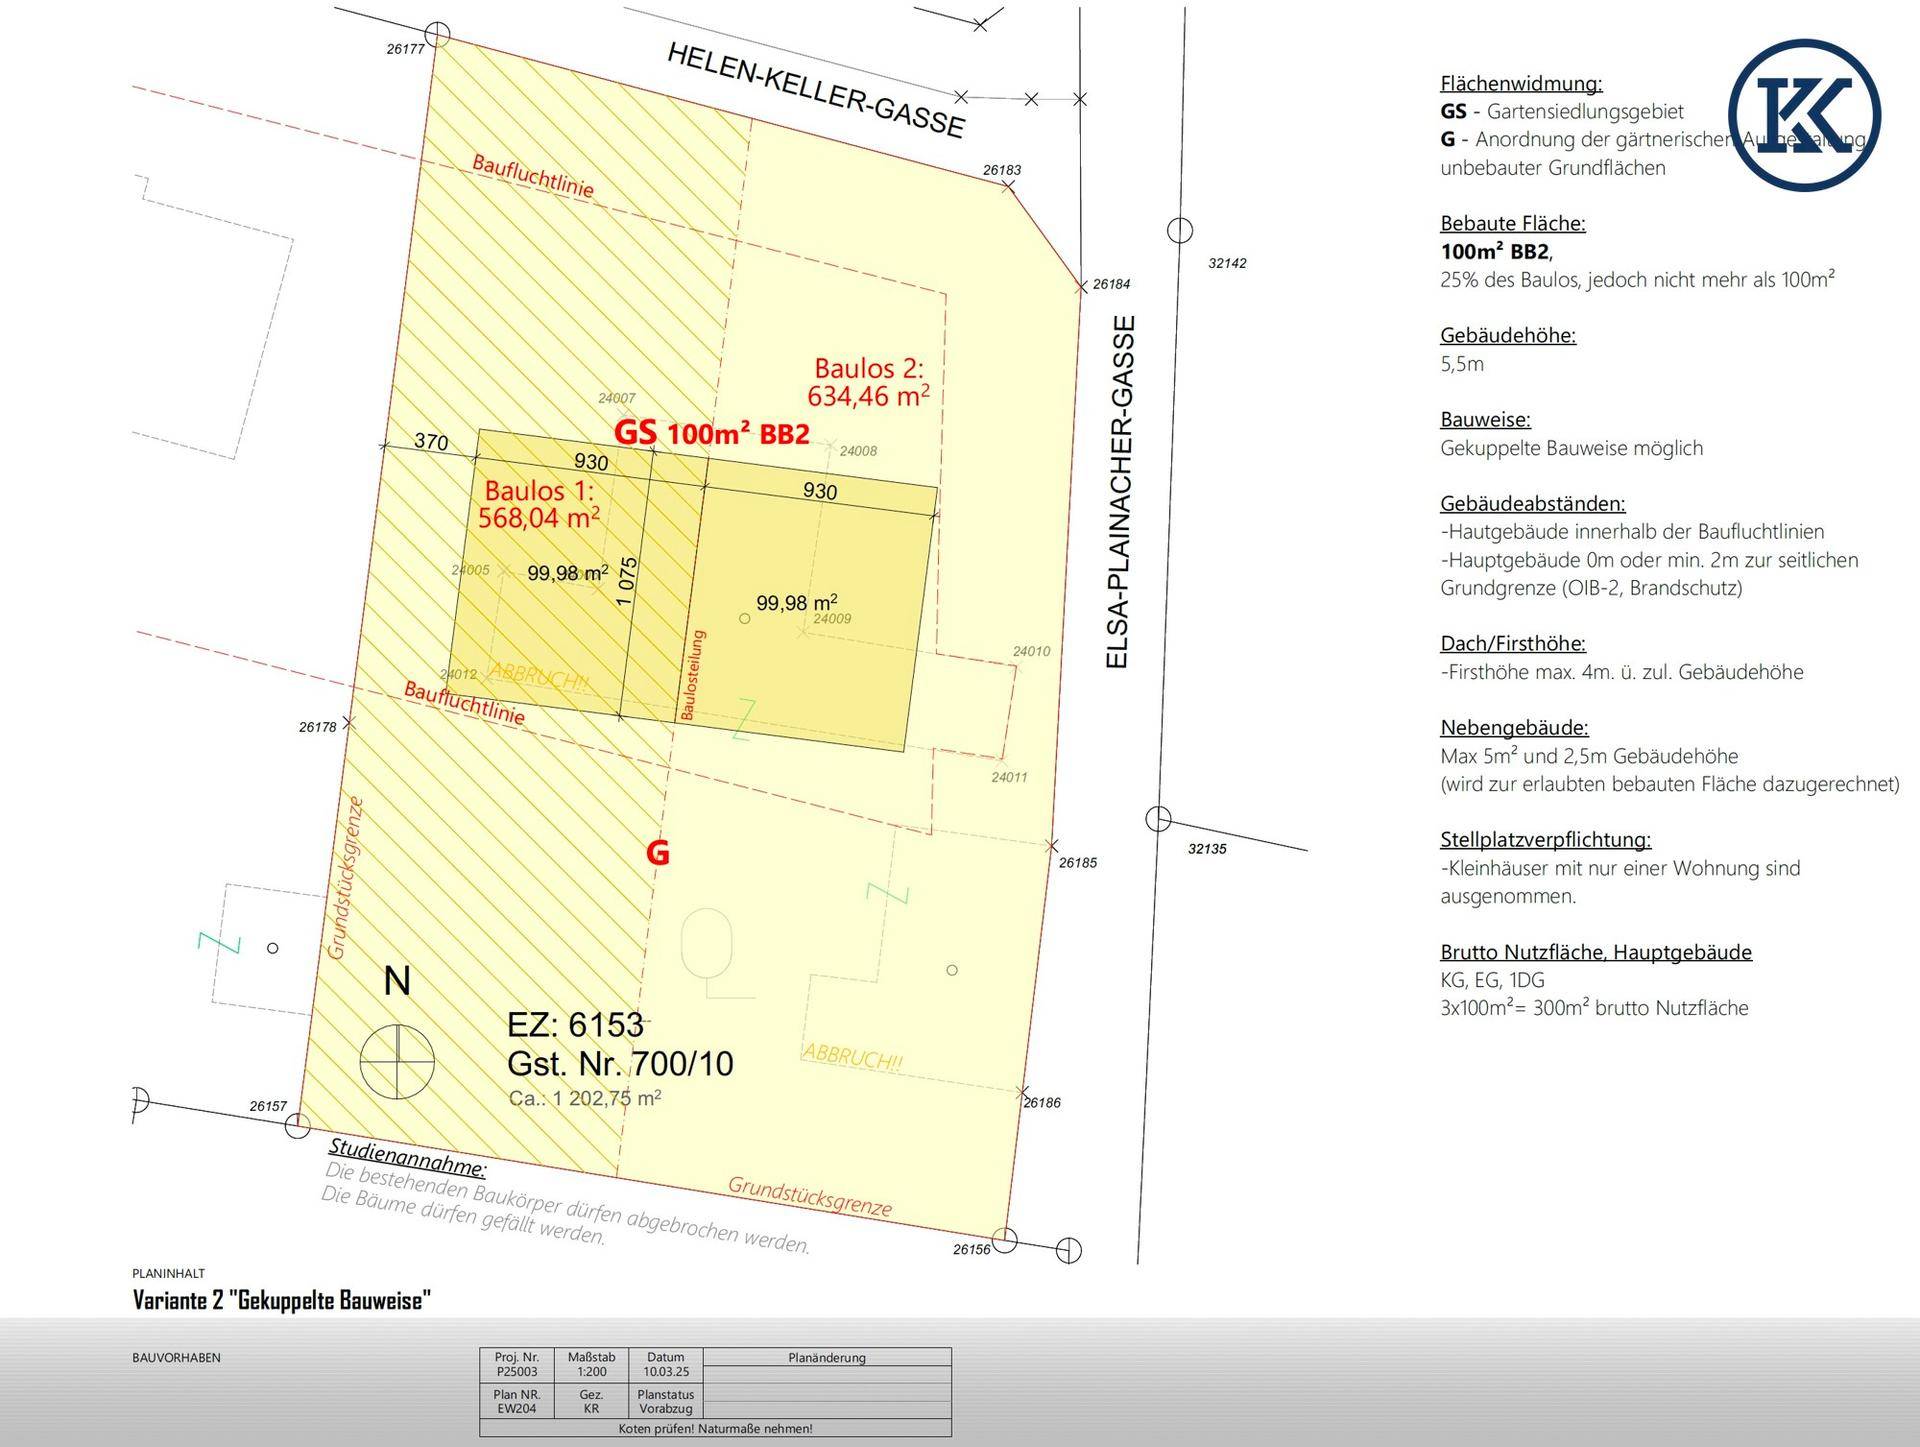Click the Flächenwidmung heading
Image resolution: width=1920 pixels, height=1447 pixels.
click(x=1520, y=83)
